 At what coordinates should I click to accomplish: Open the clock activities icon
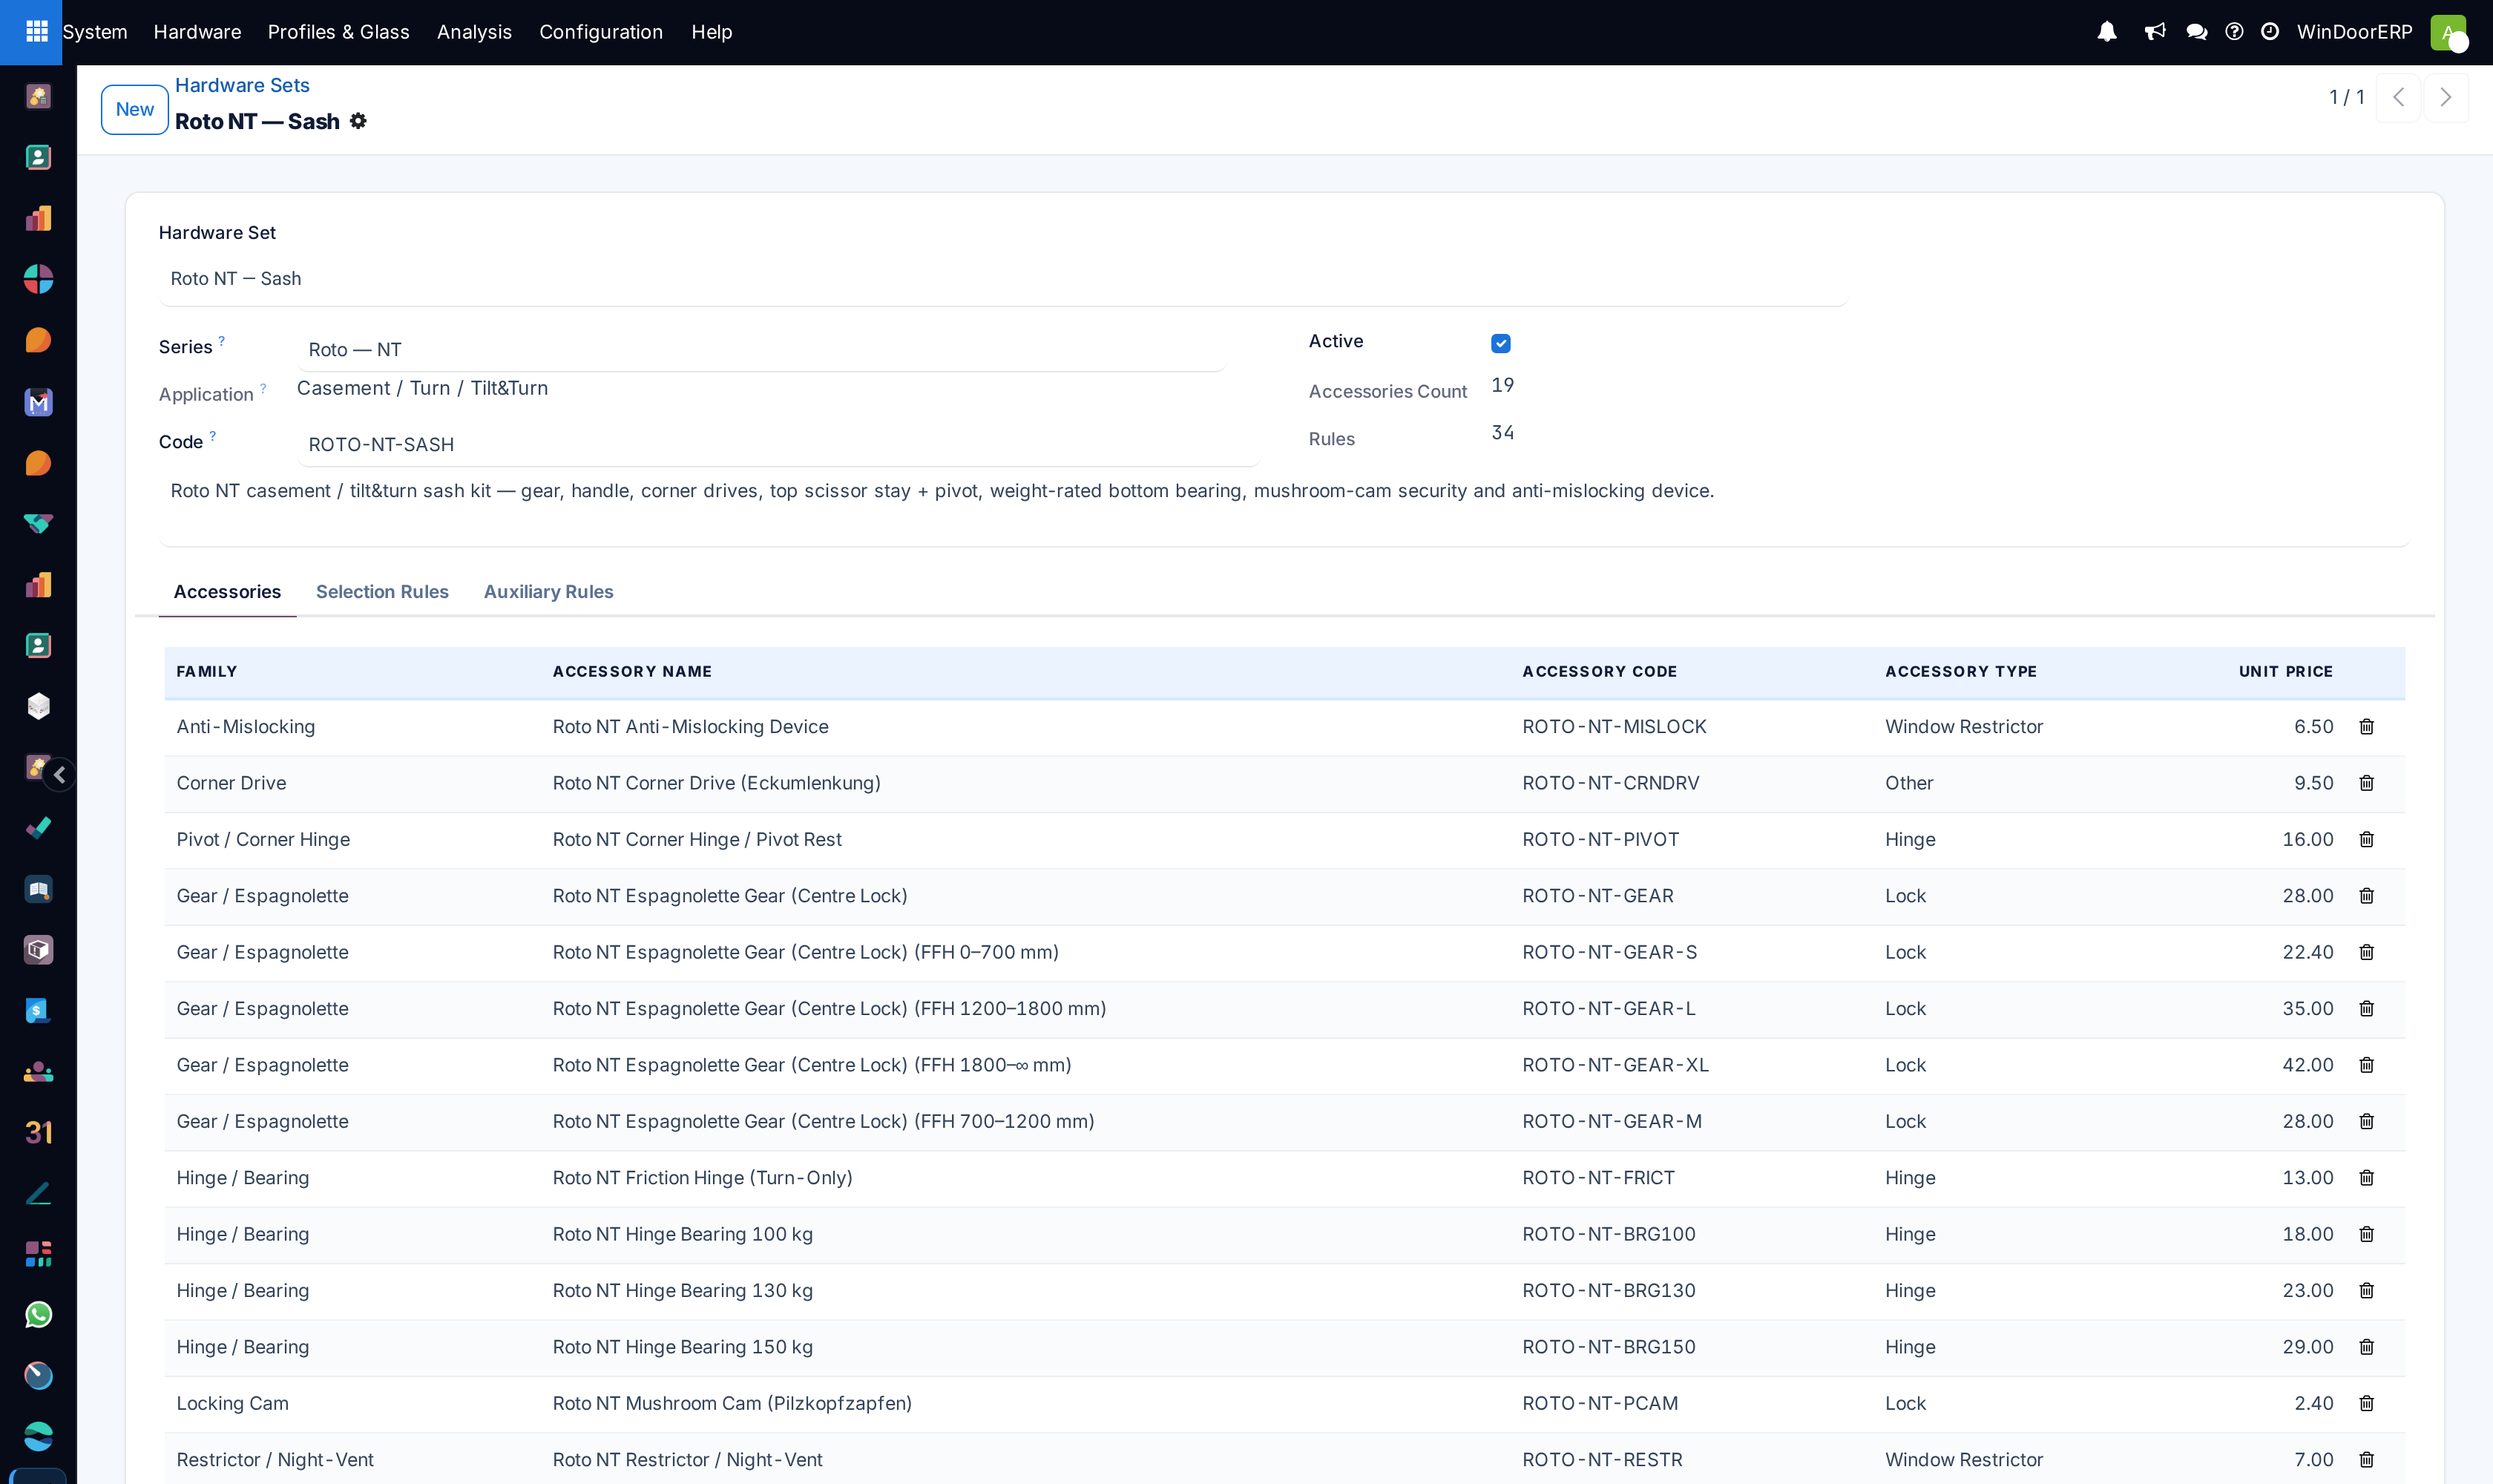(2270, 32)
